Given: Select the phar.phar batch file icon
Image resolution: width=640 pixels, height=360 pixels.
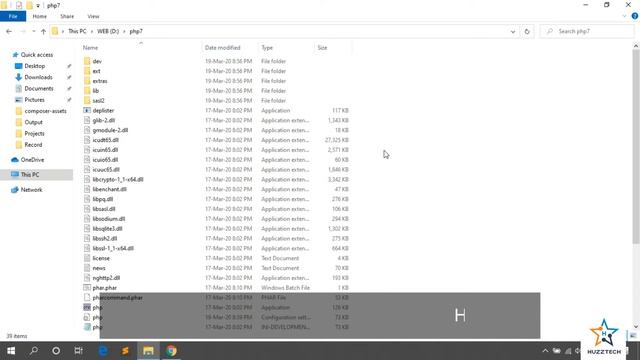Looking at the screenshot, I should [87, 288].
